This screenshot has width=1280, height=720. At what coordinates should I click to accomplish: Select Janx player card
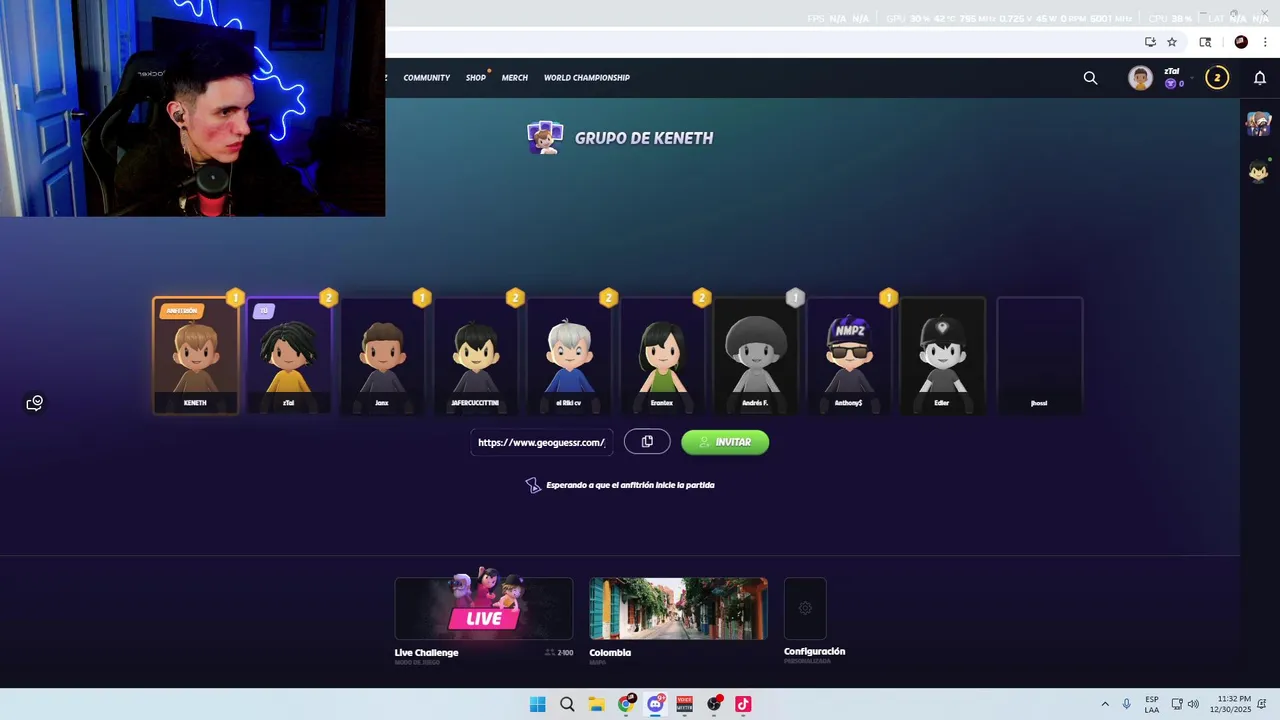382,355
